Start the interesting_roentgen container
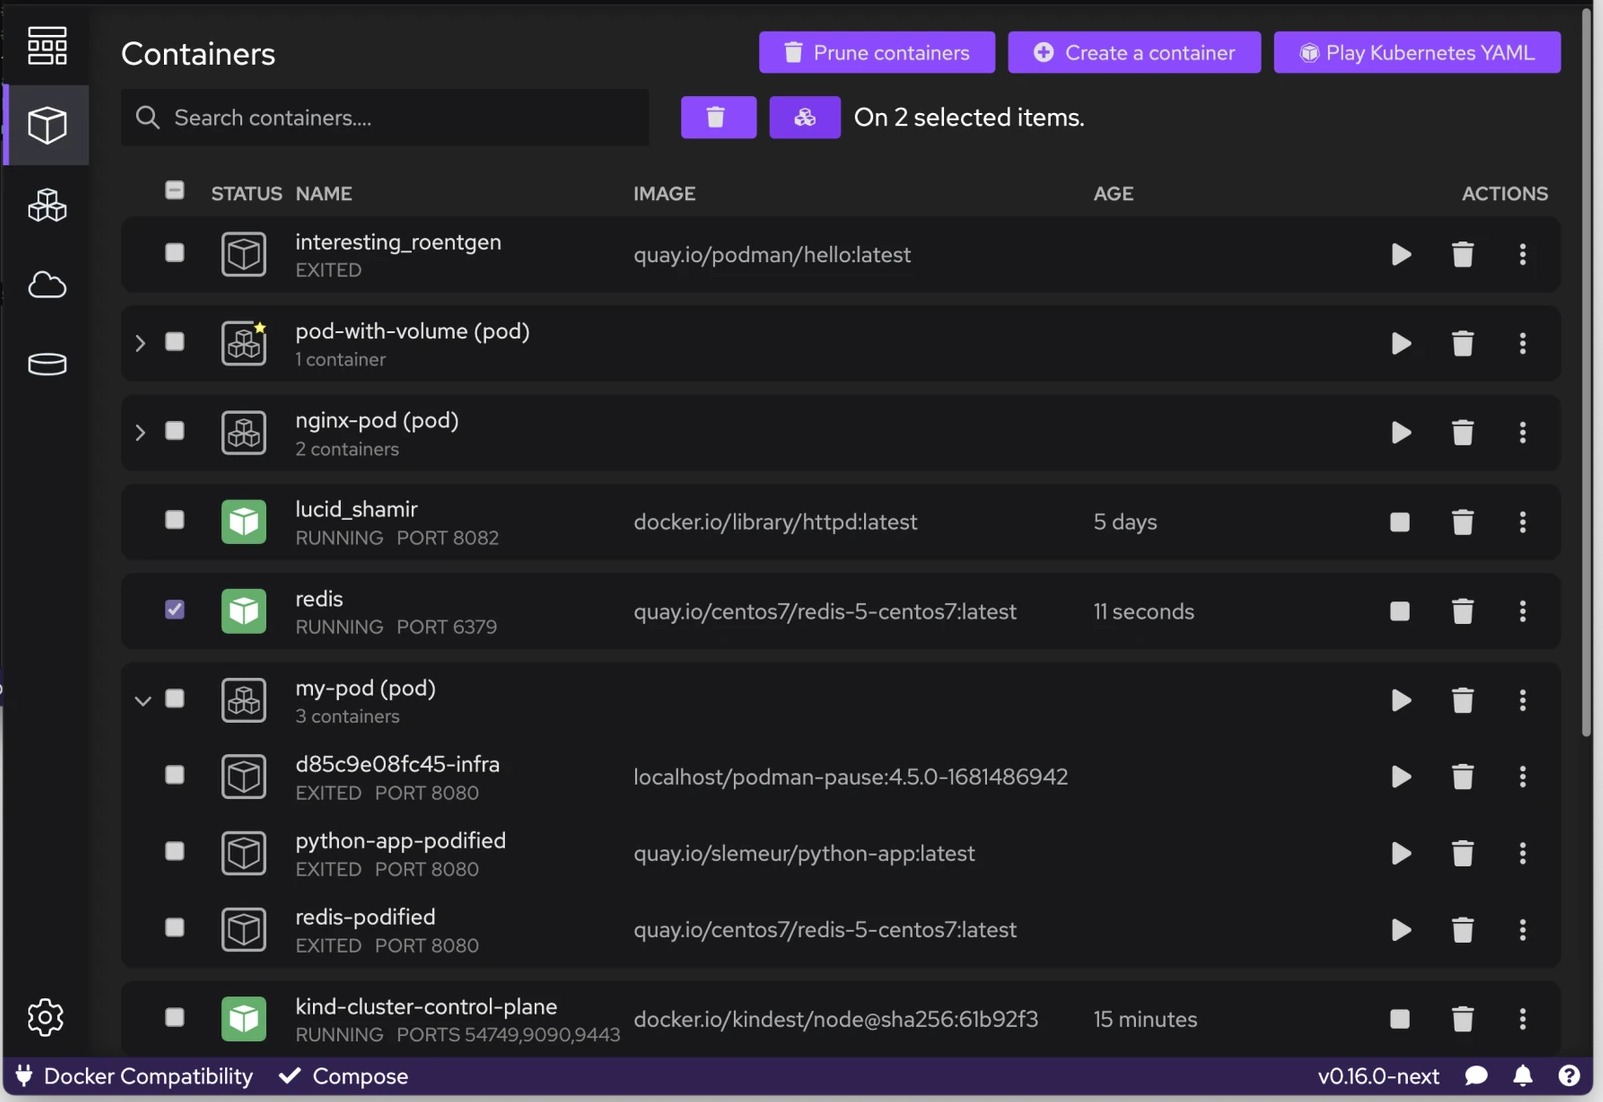The image size is (1603, 1102). (x=1401, y=255)
